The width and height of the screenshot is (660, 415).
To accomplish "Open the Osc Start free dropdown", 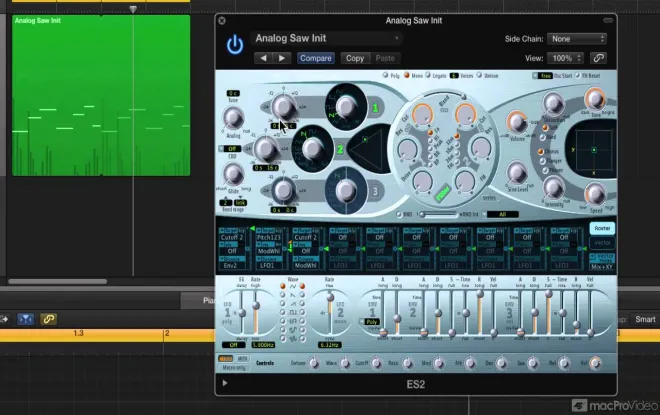I will [543, 76].
